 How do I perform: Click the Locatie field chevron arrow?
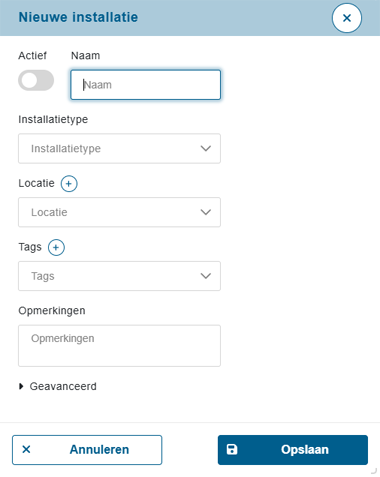[x=206, y=212]
